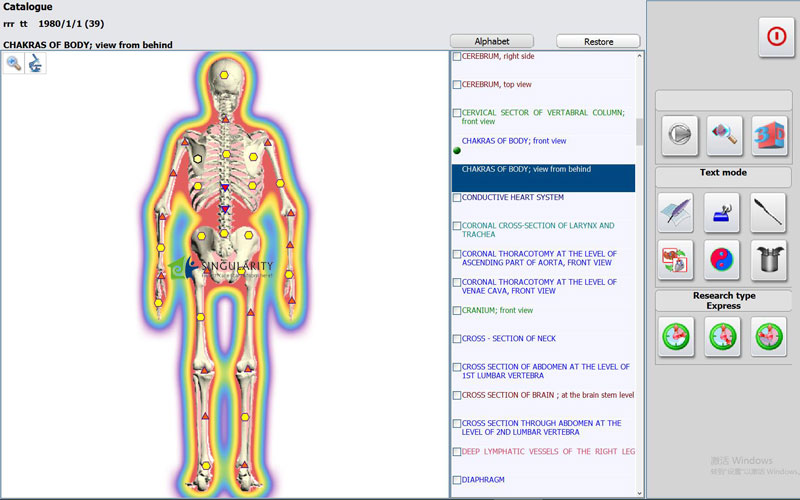Click the empty wide button above the play icon
Screen dimensions: 800x500
[723, 101]
